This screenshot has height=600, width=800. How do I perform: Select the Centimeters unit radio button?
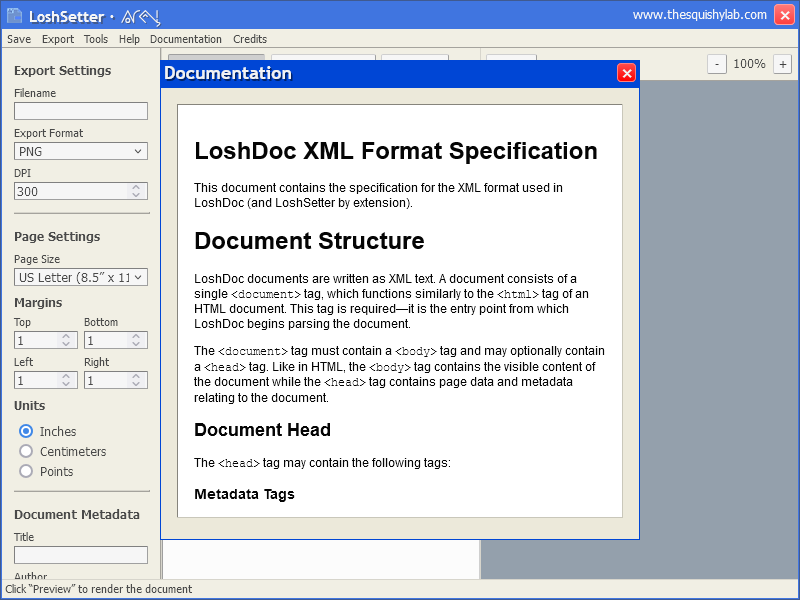pos(26,451)
